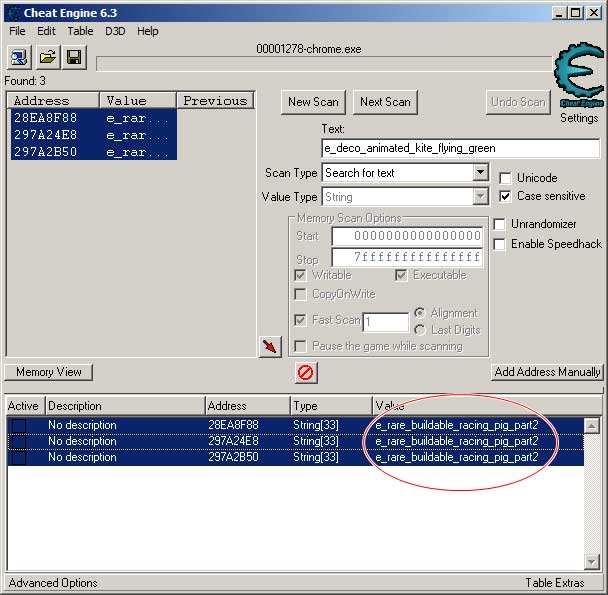Click the Text search input field
This screenshot has height=595, width=608.
tap(461, 148)
